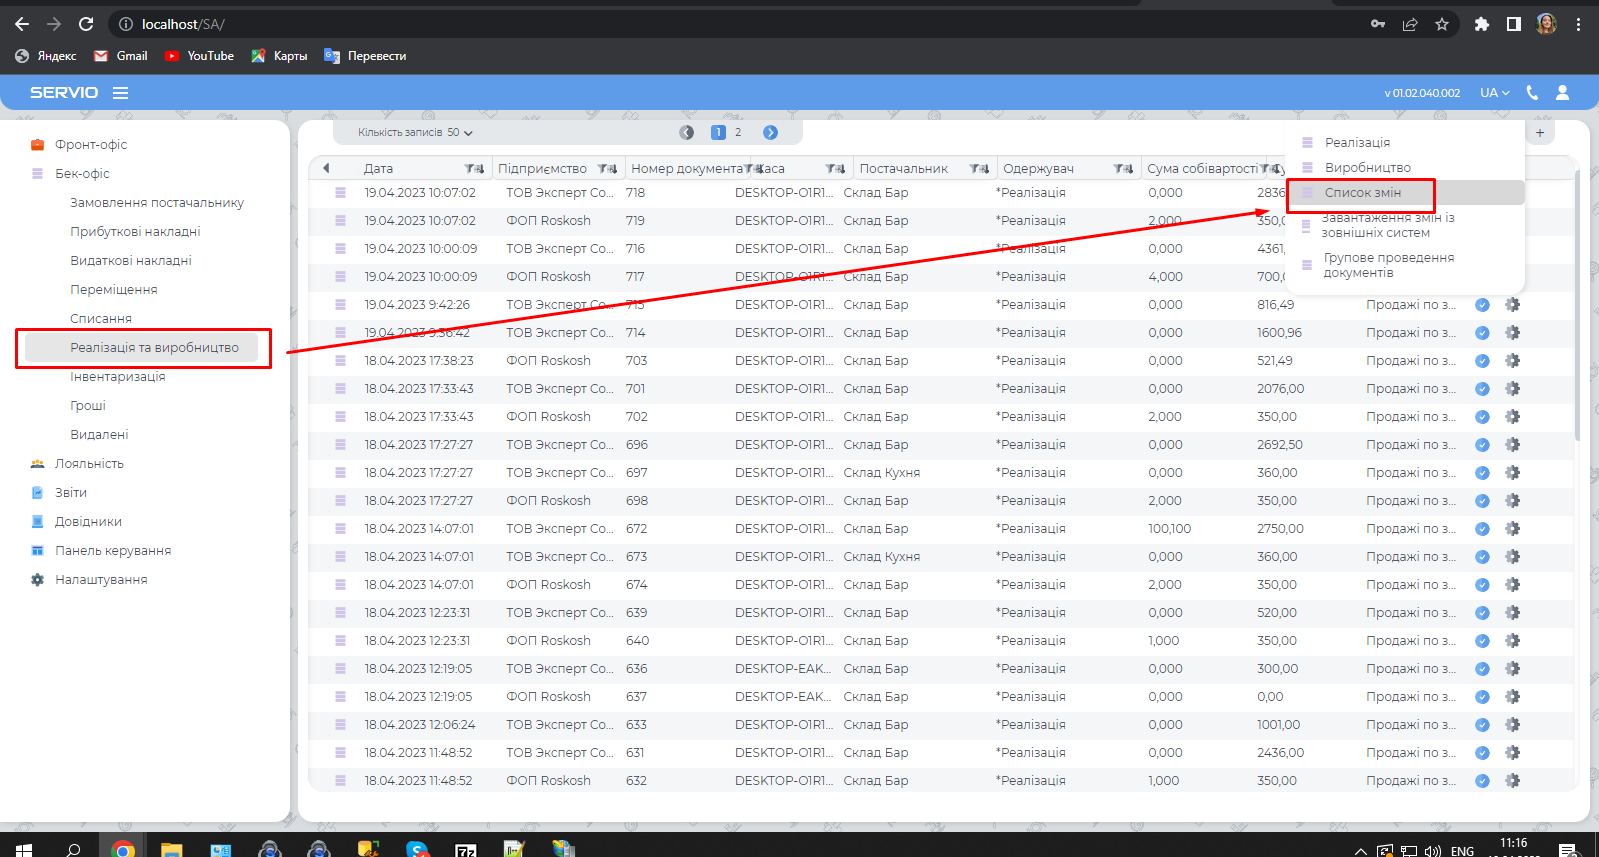The image size is (1599, 857).
Task: Open Інвентаризація in the sidebar
Action: click(117, 377)
